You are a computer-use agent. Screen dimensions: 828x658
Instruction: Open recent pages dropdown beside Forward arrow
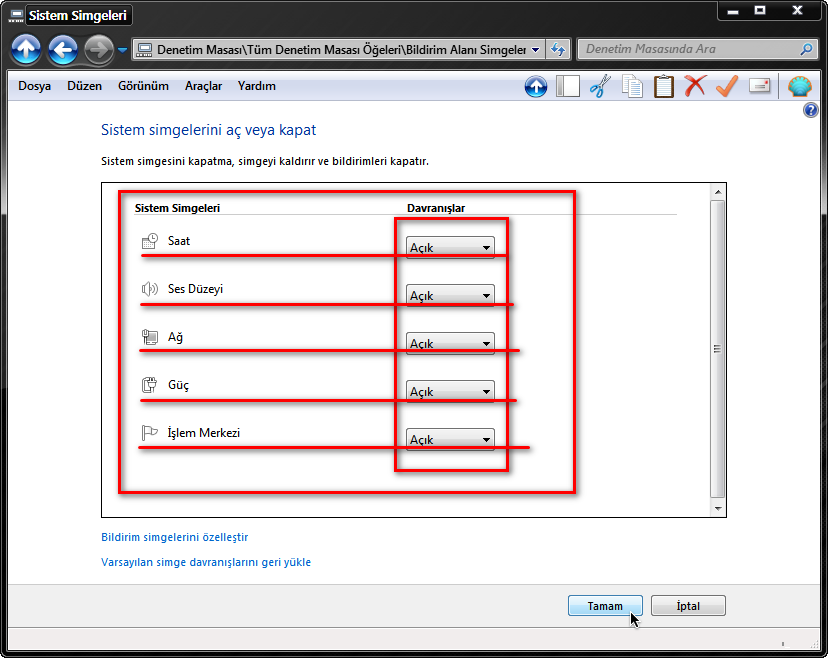[x=123, y=50]
